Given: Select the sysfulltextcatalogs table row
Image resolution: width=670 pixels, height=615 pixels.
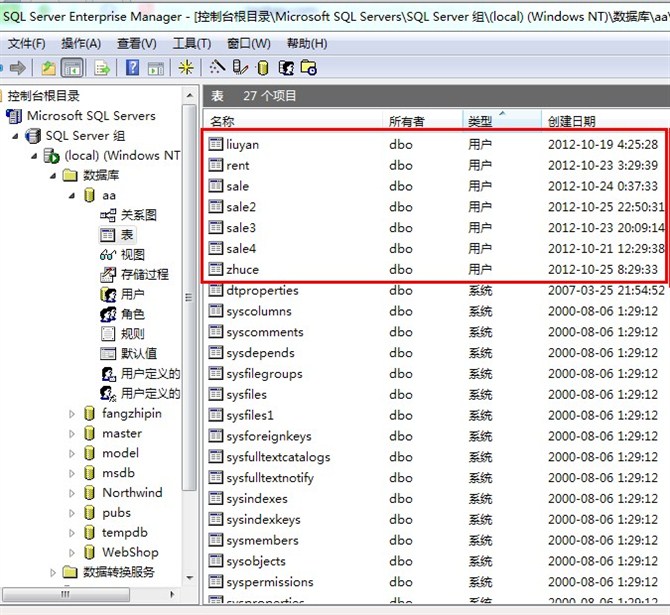Looking at the screenshot, I should click(x=436, y=457).
